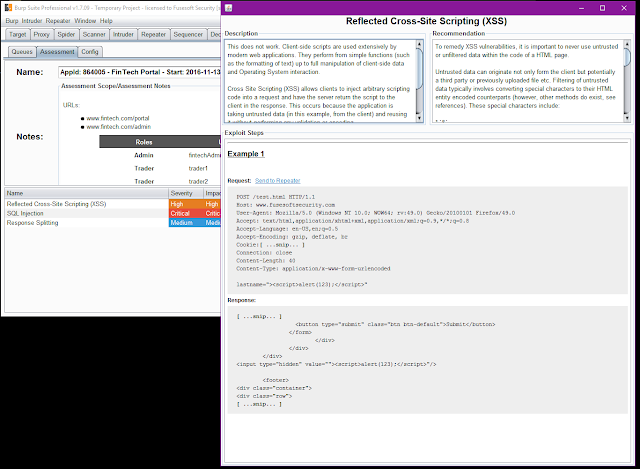The width and height of the screenshot is (640, 469).
Task: Click the Send to Repeater link
Action: [278, 181]
